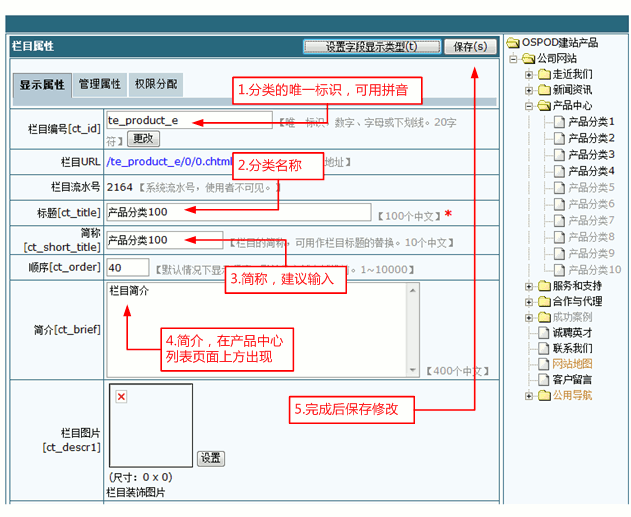631x517 pixels.
Task: Switch to the 管理属性 tab
Action: click(x=100, y=85)
